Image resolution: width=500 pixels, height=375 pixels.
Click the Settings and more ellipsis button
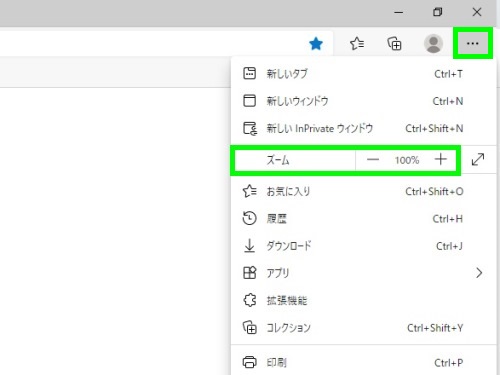pos(472,43)
